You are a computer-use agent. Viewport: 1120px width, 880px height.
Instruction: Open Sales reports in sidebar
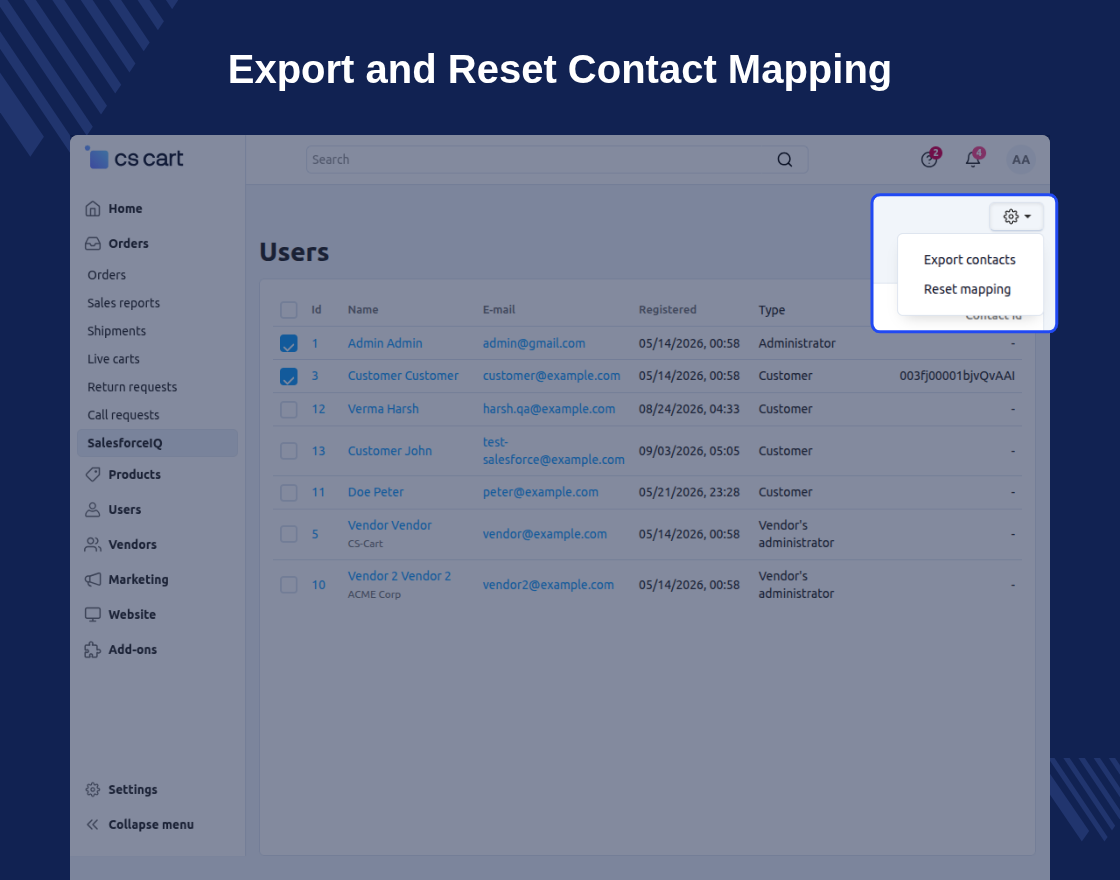click(x=124, y=303)
